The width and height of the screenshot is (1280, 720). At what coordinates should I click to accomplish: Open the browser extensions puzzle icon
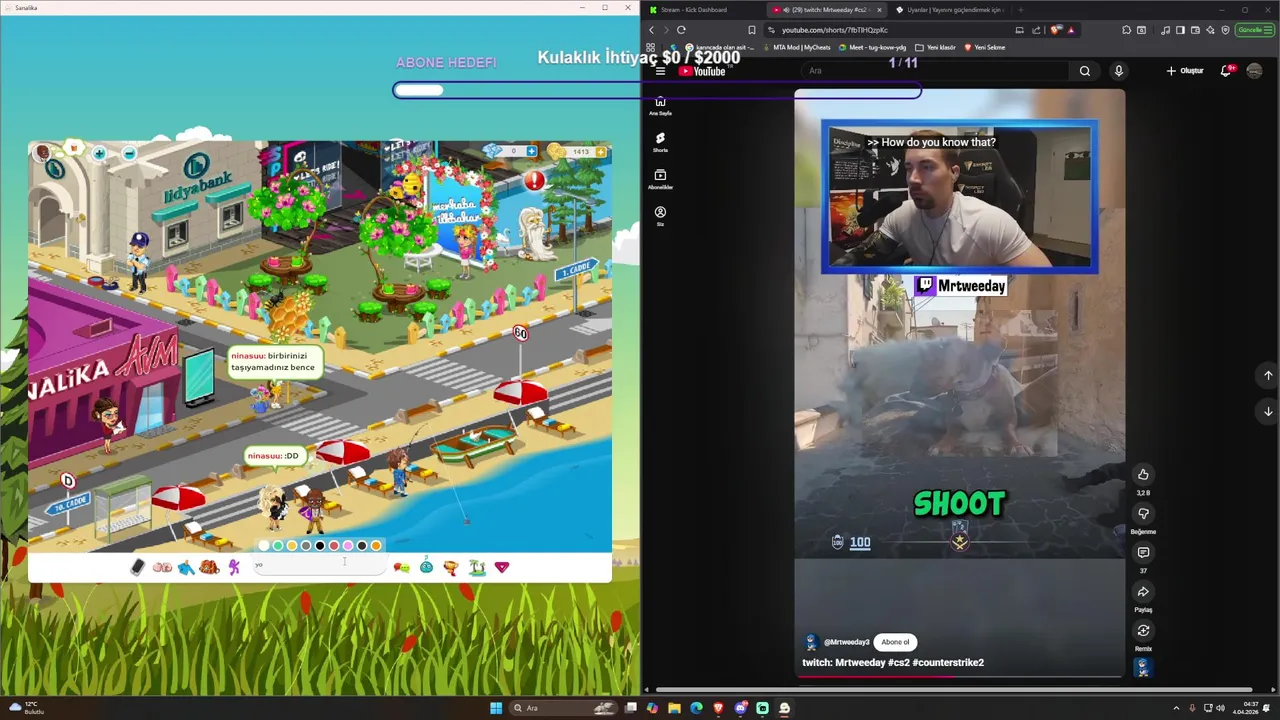pyautogui.click(x=1127, y=30)
